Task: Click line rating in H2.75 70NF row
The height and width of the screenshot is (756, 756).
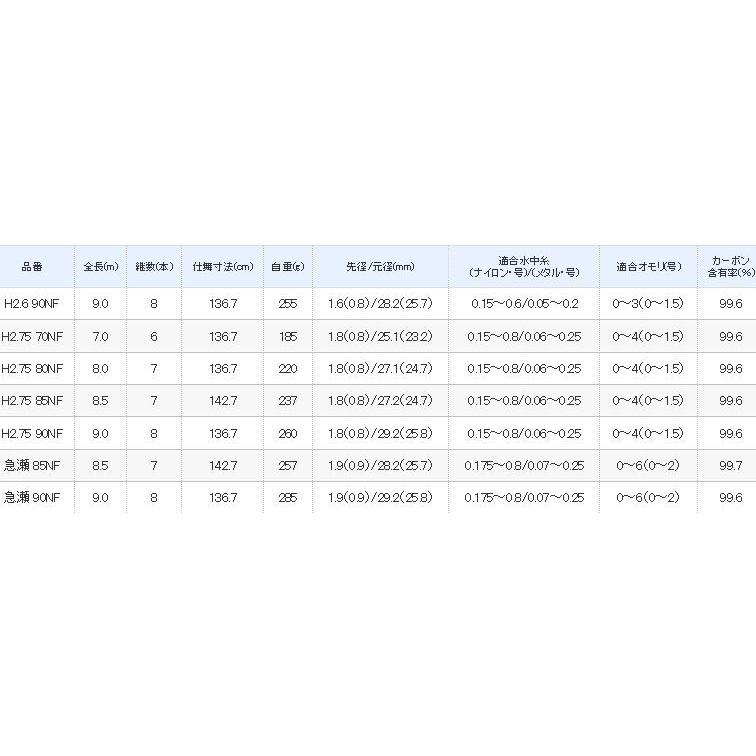Action: [525, 337]
